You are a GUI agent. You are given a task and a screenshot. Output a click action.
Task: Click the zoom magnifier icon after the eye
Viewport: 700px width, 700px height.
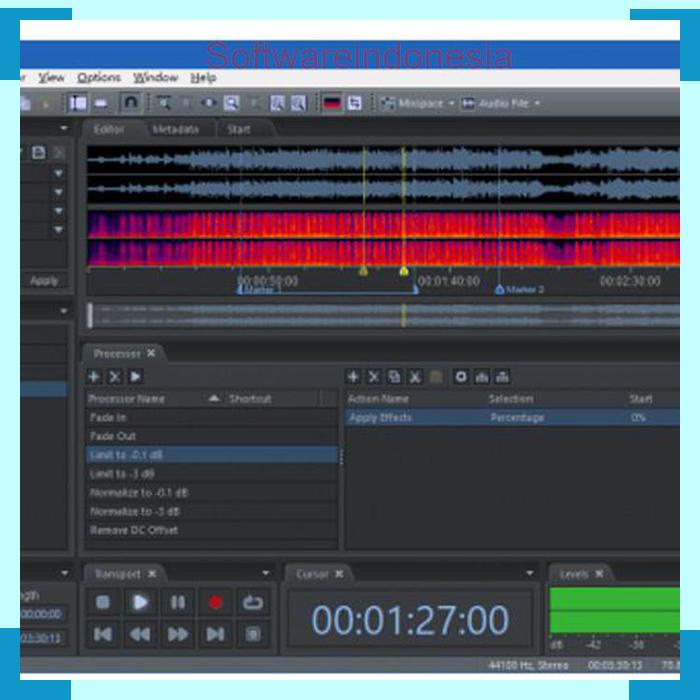click(231, 103)
